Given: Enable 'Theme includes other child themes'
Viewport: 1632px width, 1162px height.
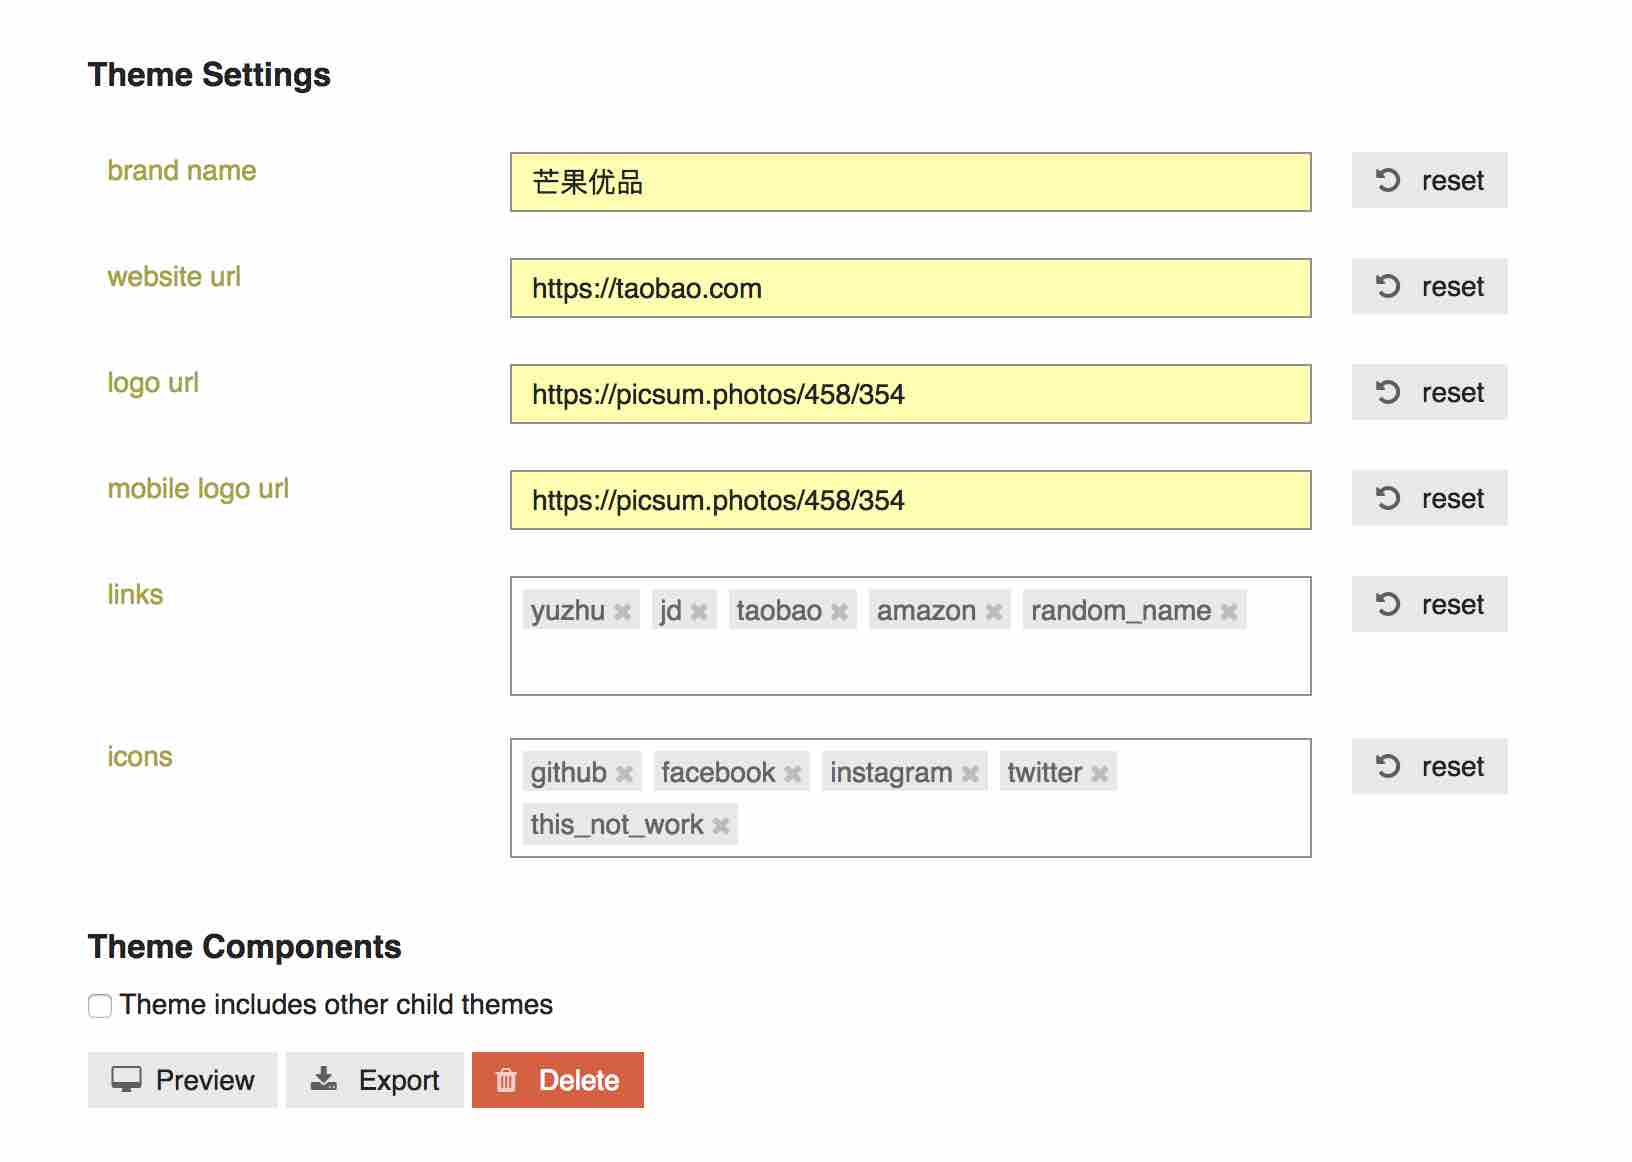Looking at the screenshot, I should click(99, 1006).
